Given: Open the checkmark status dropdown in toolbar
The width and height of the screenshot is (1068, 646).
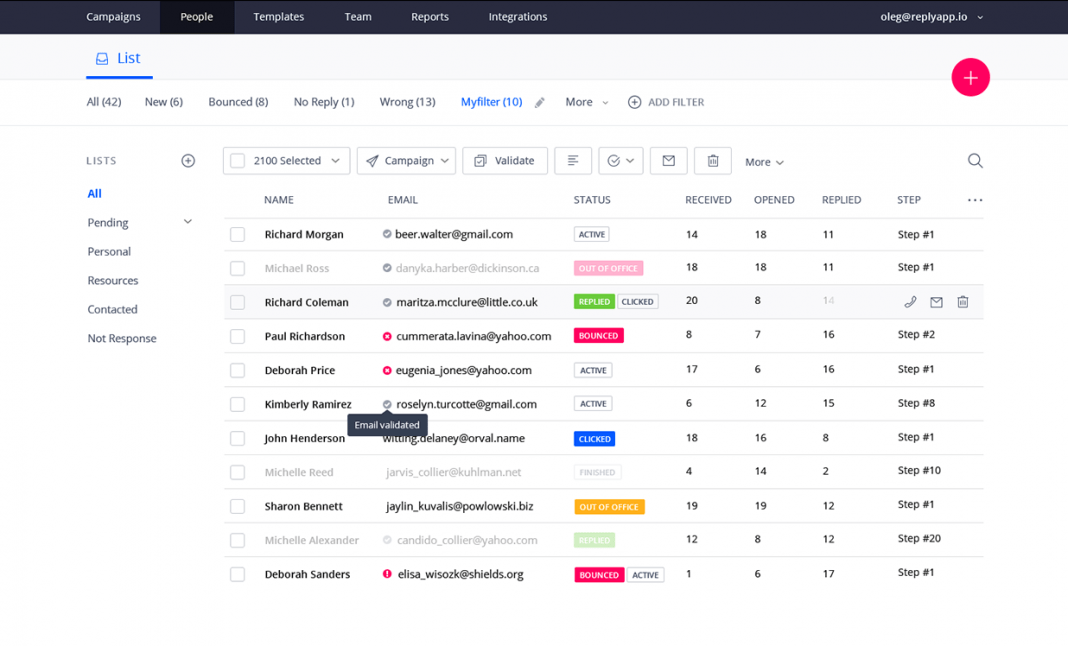Looking at the screenshot, I should tap(621, 161).
